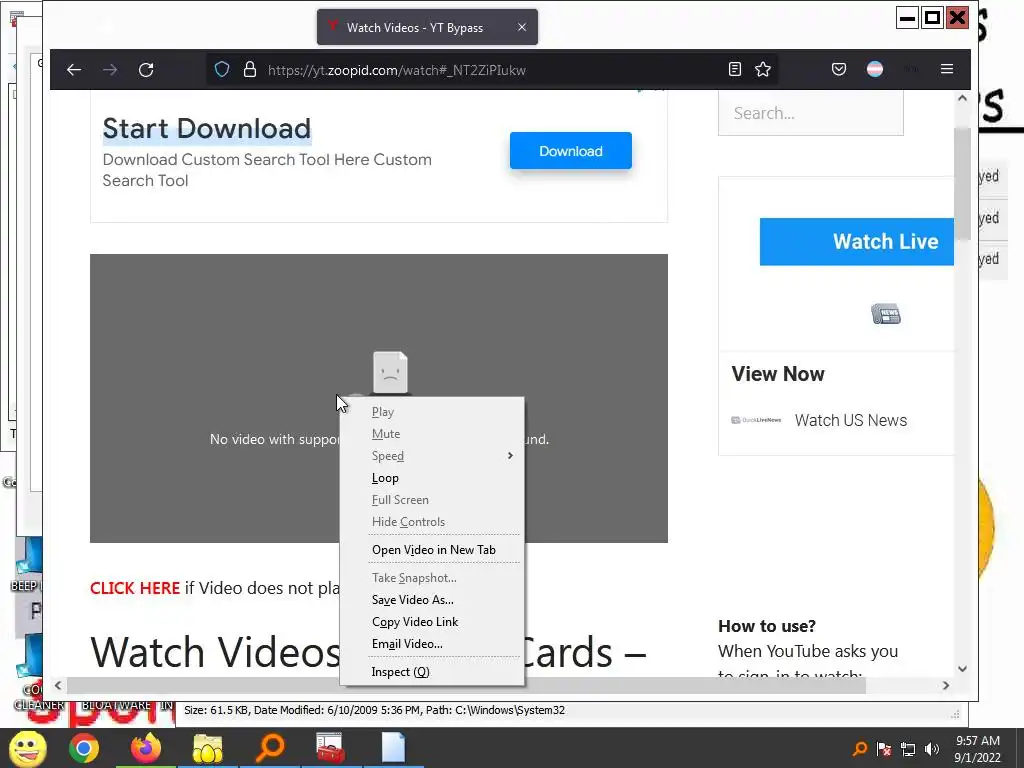Open the blank document taskbar icon
This screenshot has height=768, width=1024.
(x=393, y=748)
